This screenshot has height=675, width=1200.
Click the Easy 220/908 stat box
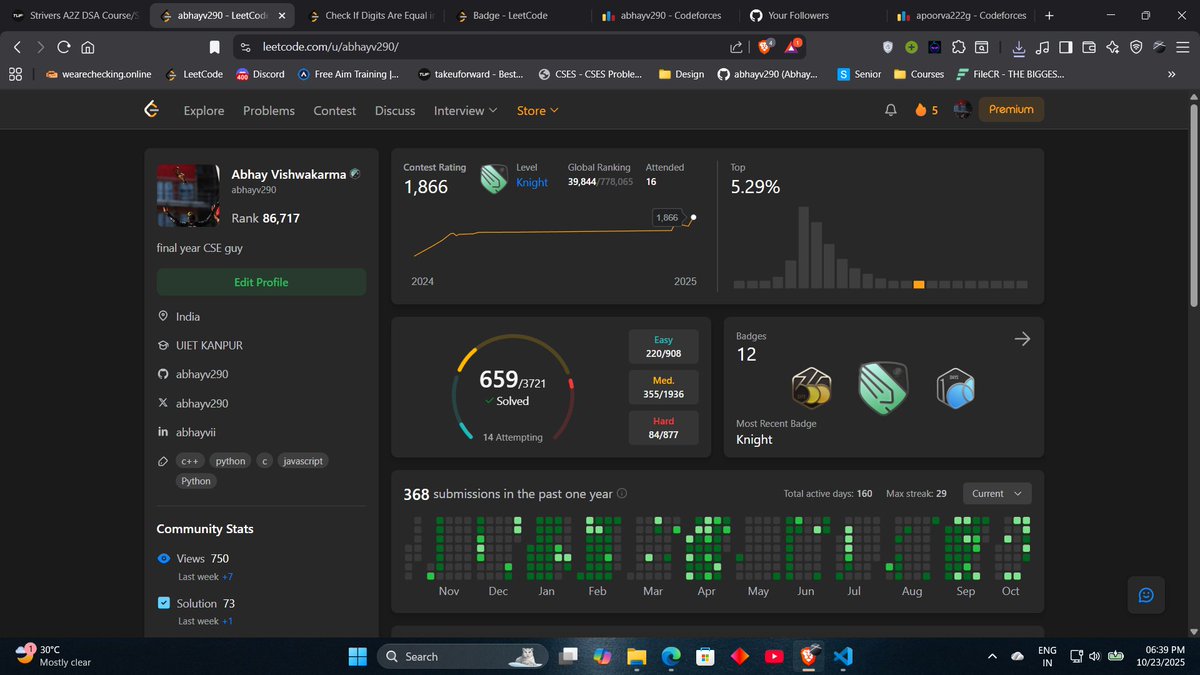663,347
